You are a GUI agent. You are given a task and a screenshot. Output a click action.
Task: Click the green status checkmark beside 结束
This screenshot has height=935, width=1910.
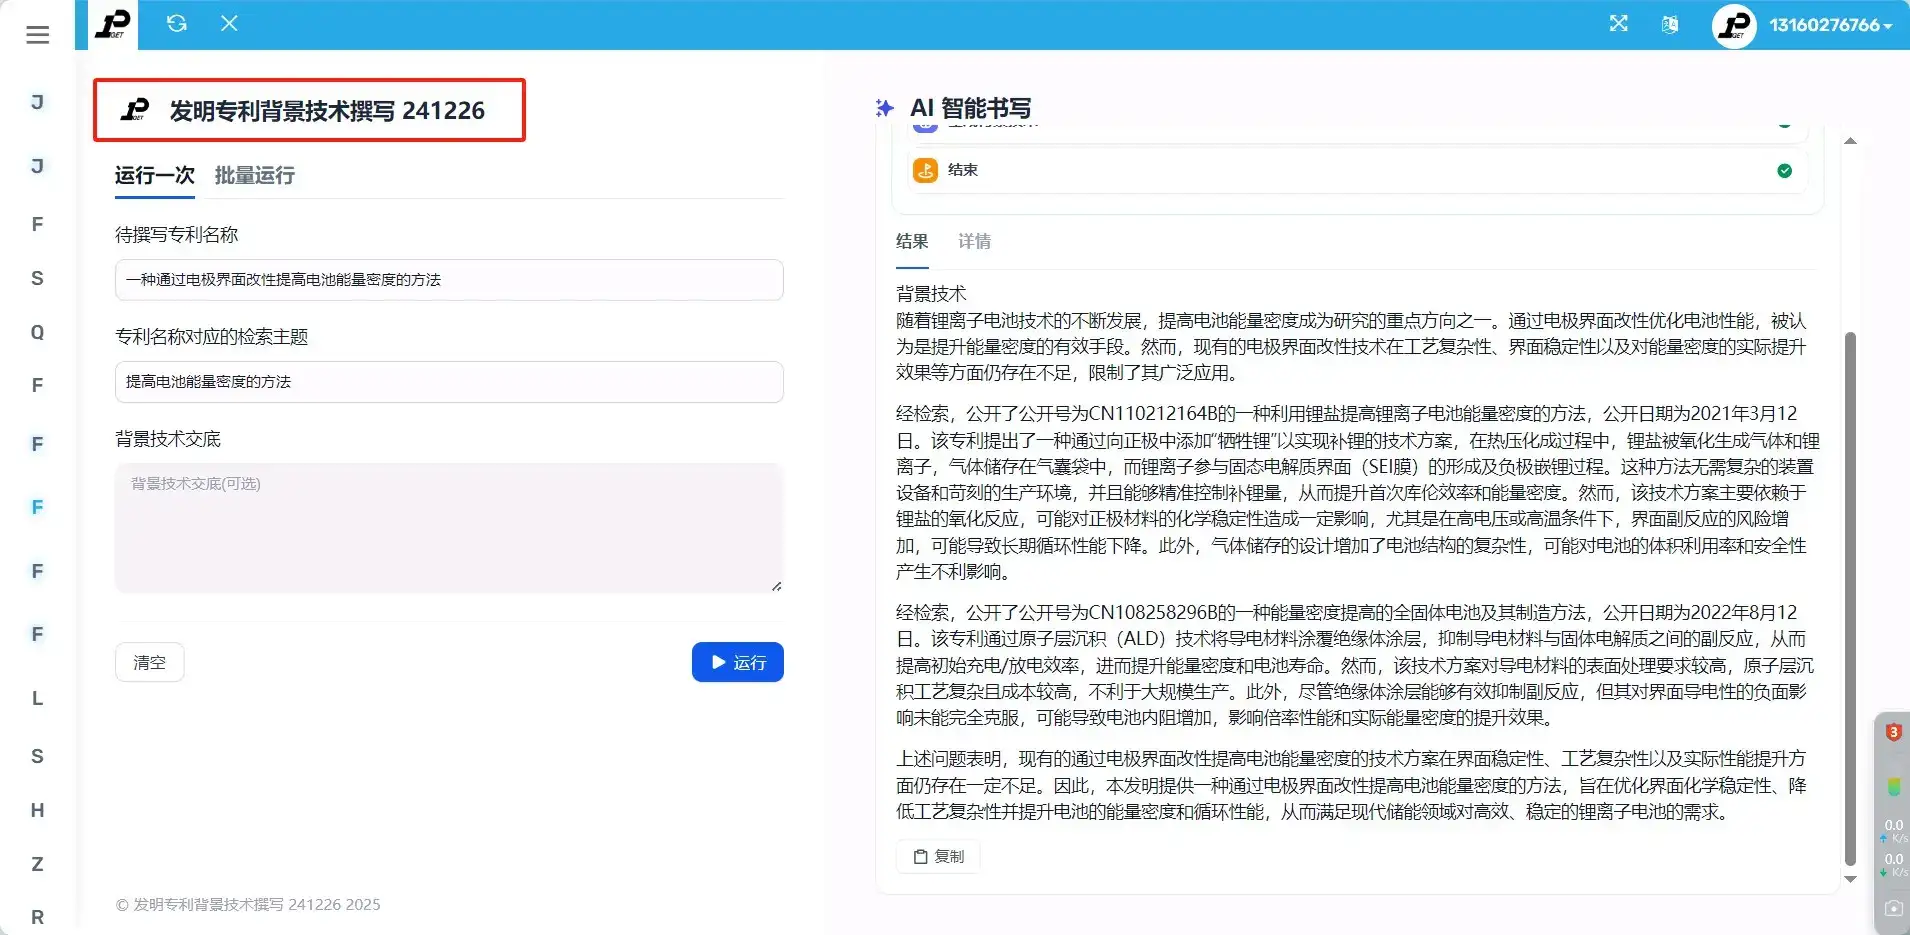[1786, 171]
